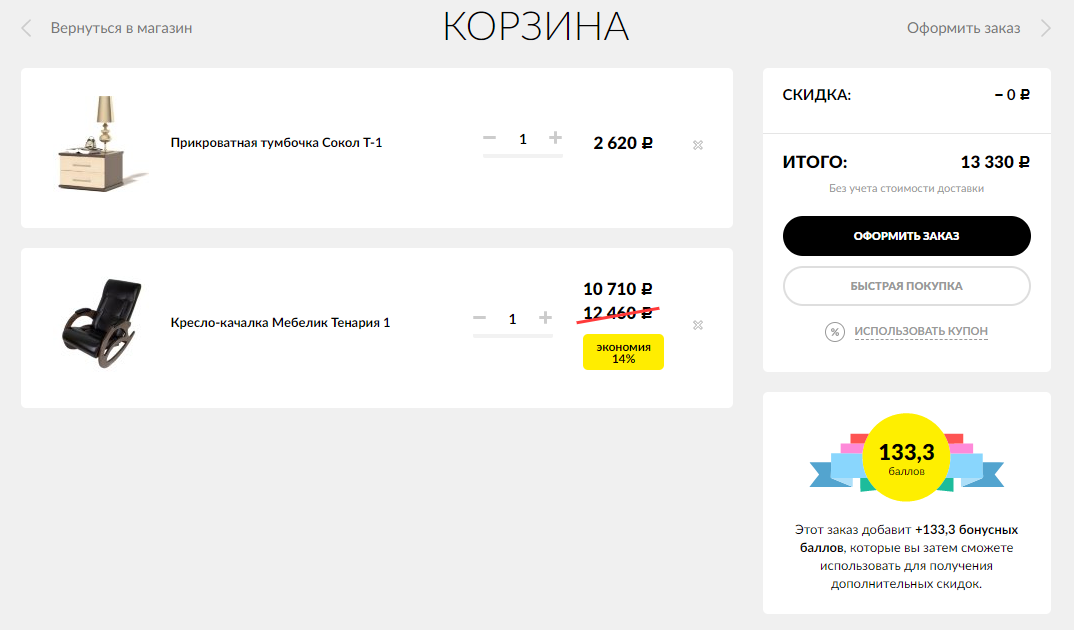Remove Кресло-качалка Мебелик Тенария 1 from cart
Image resolution: width=1074 pixels, height=630 pixels.
(698, 324)
